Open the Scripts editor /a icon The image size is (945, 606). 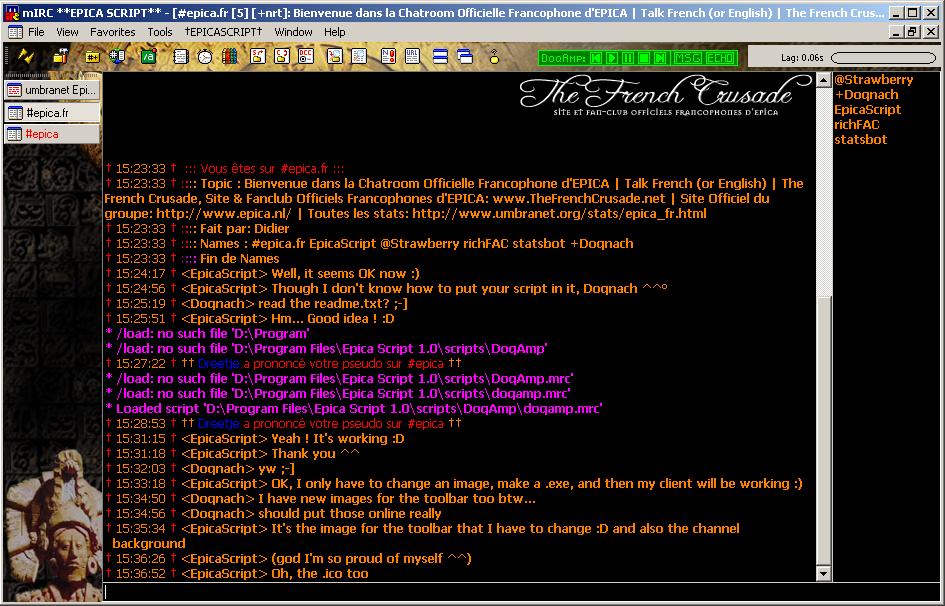[x=148, y=57]
